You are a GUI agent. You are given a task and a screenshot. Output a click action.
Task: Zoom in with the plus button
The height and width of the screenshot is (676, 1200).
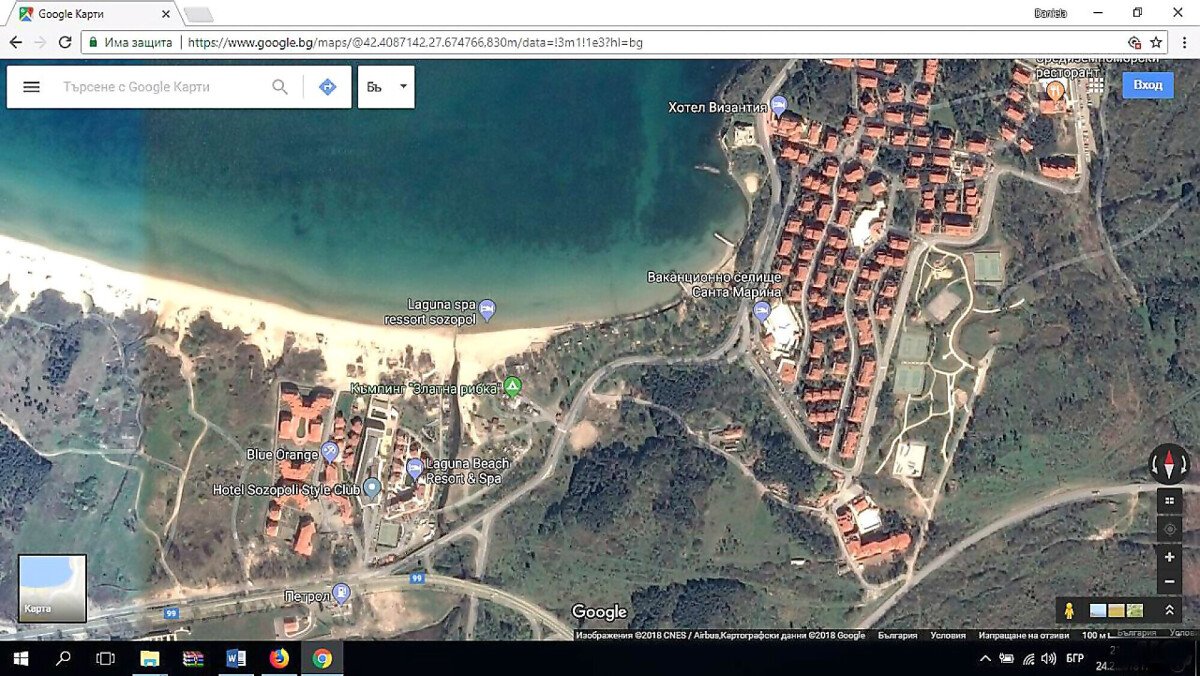(x=1169, y=557)
